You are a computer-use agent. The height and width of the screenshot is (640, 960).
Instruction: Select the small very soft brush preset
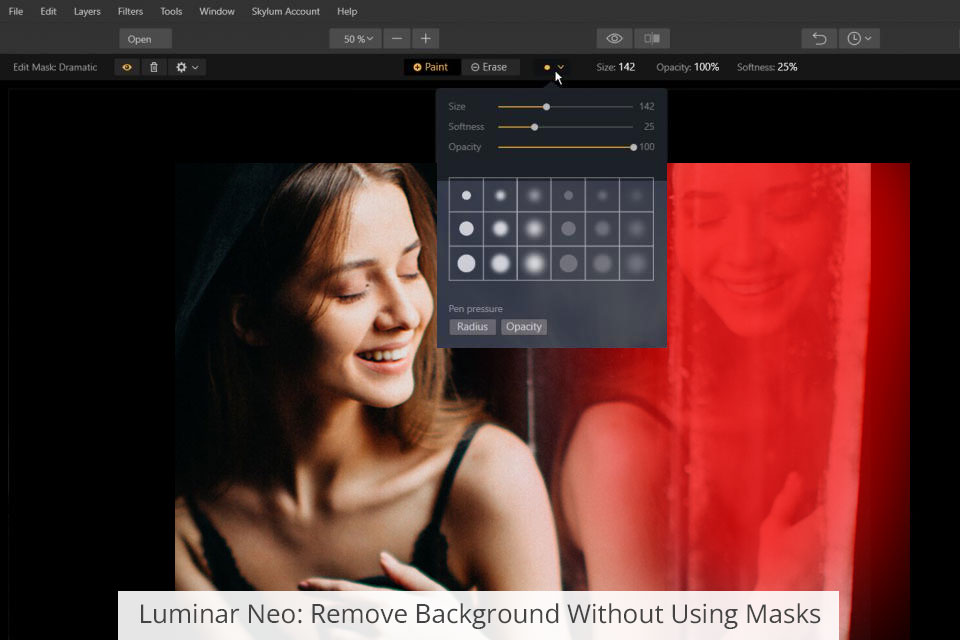[534, 195]
